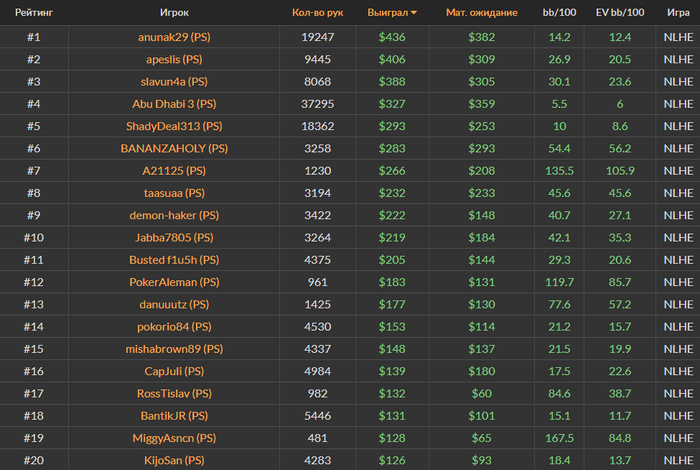The width and height of the screenshot is (700, 470).
Task: Open demon-haker (PS) player link
Action: [174, 215]
